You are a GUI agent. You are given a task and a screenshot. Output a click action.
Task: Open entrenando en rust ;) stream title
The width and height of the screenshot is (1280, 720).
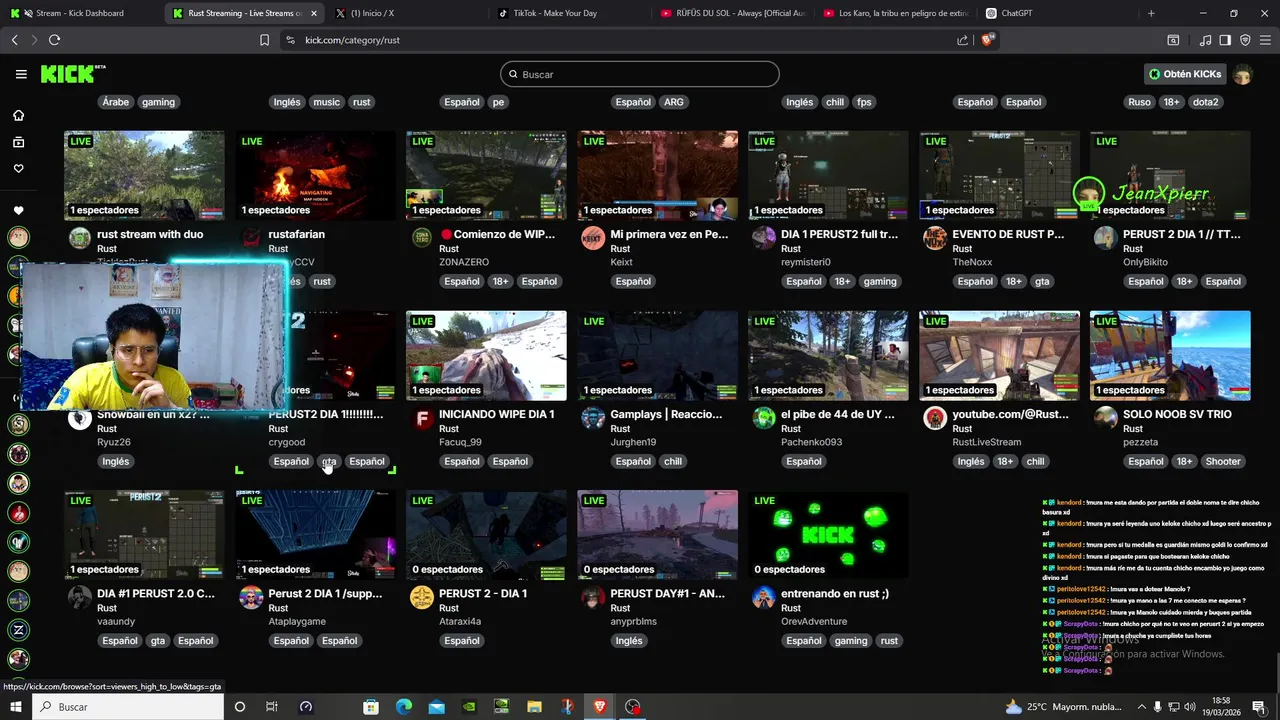(834, 594)
